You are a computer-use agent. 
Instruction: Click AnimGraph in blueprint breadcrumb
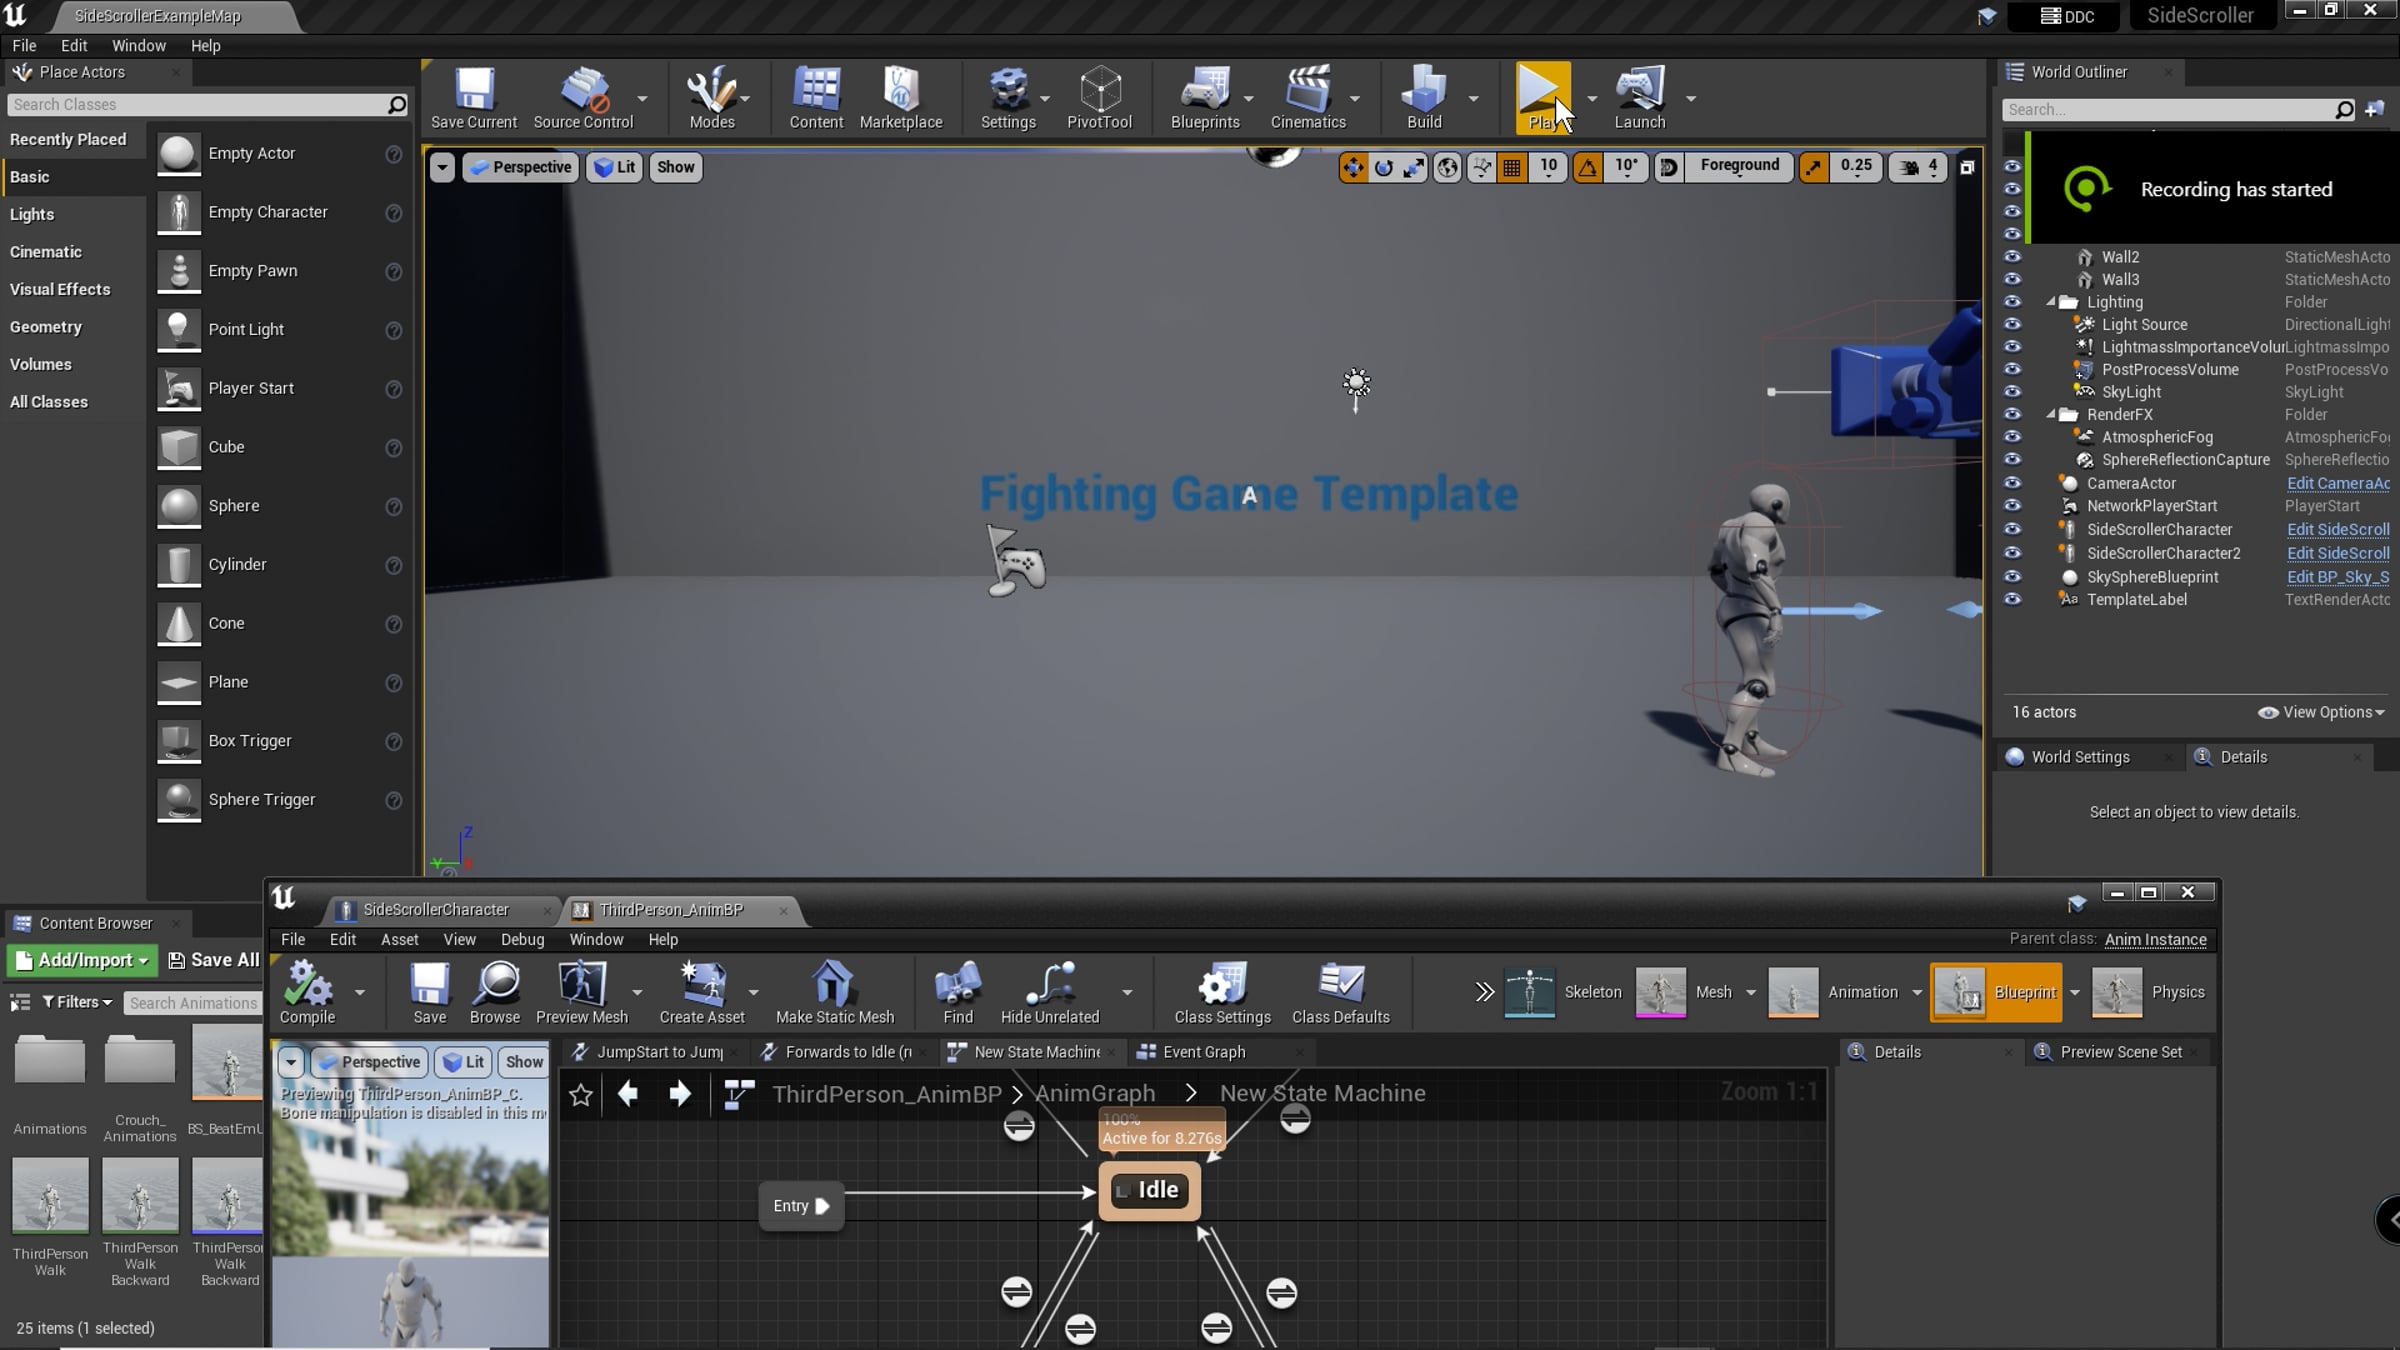coord(1095,1093)
